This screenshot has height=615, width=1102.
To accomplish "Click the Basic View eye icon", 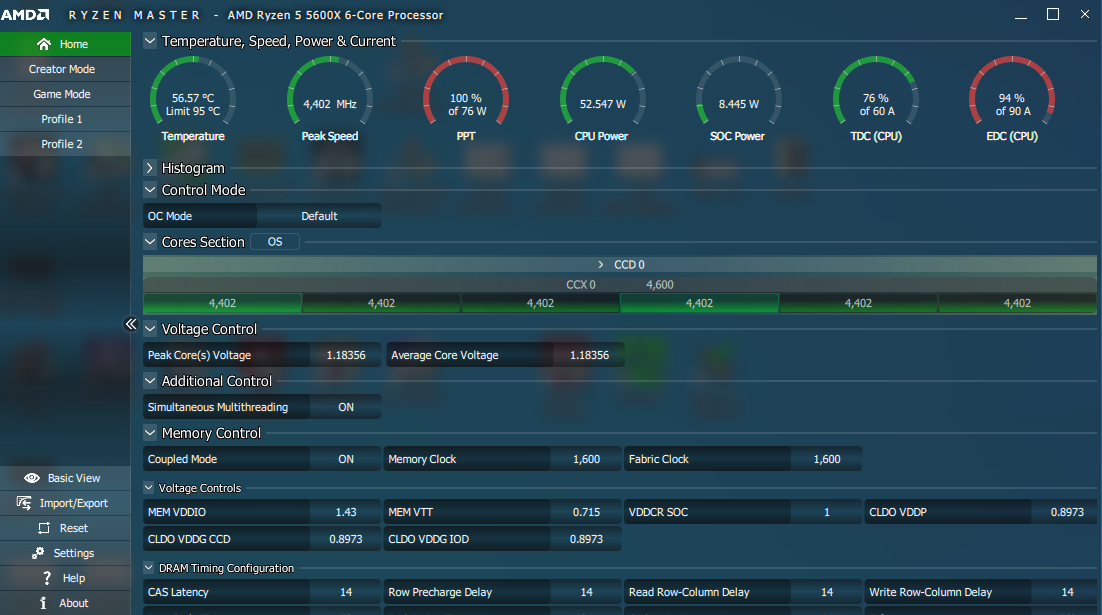I will [x=32, y=478].
